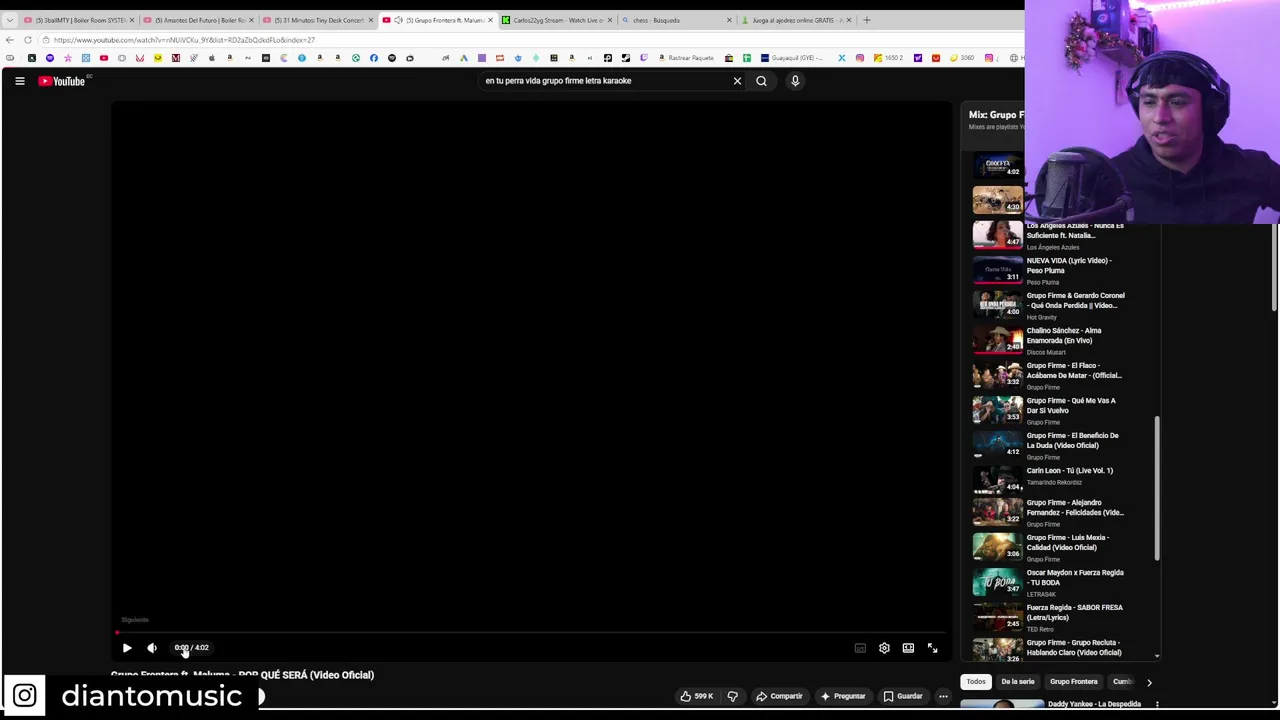This screenshot has height=720, width=1280.
Task: Click the Preguntar button
Action: [x=843, y=696]
